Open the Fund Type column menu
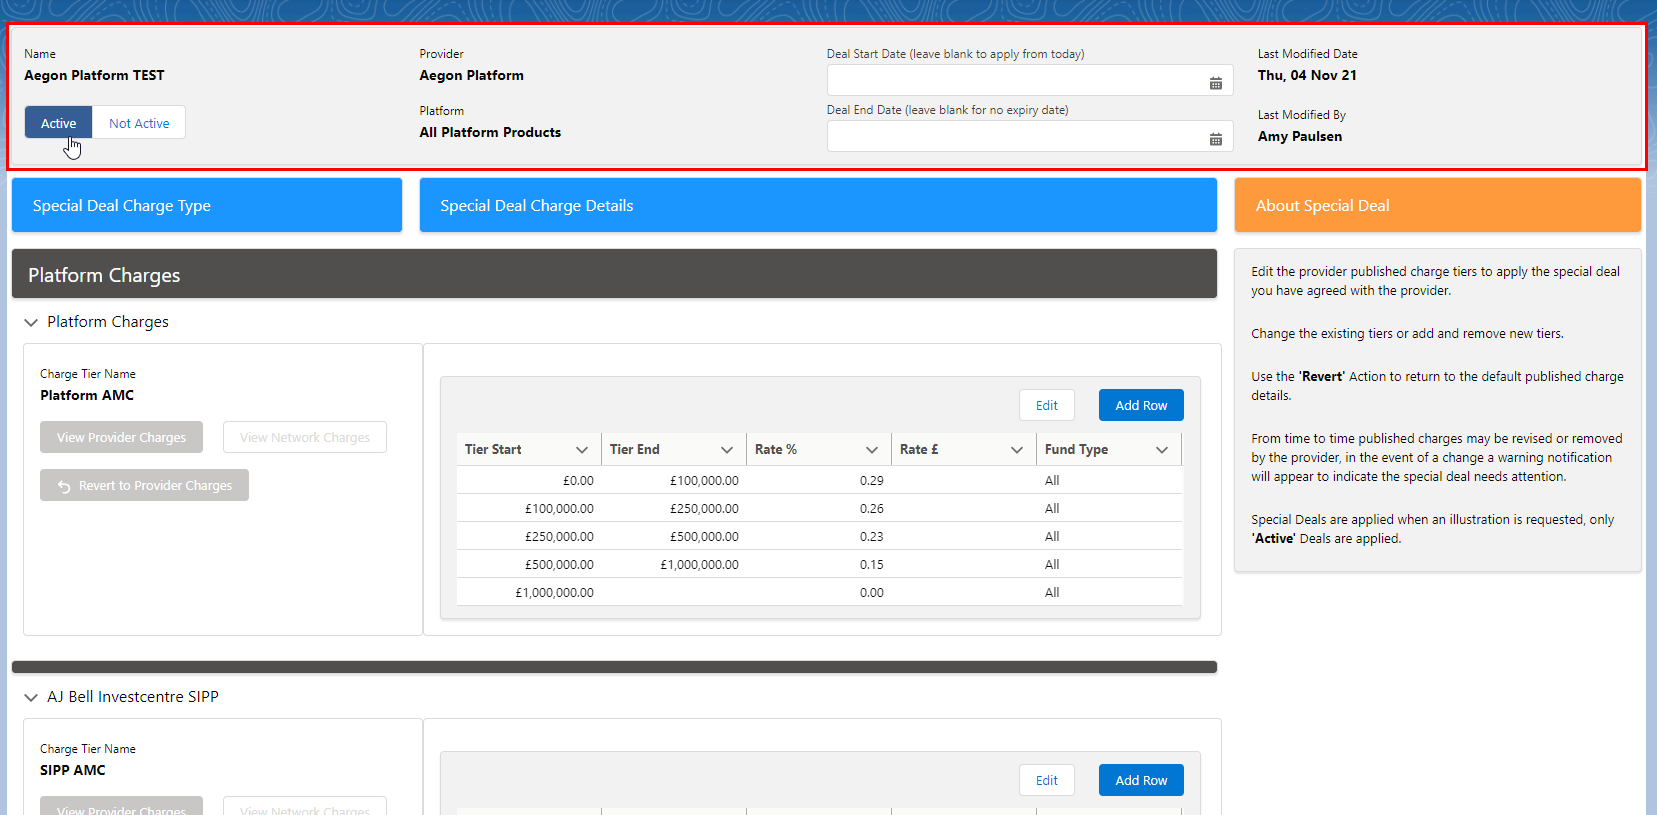1657x815 pixels. [1162, 450]
